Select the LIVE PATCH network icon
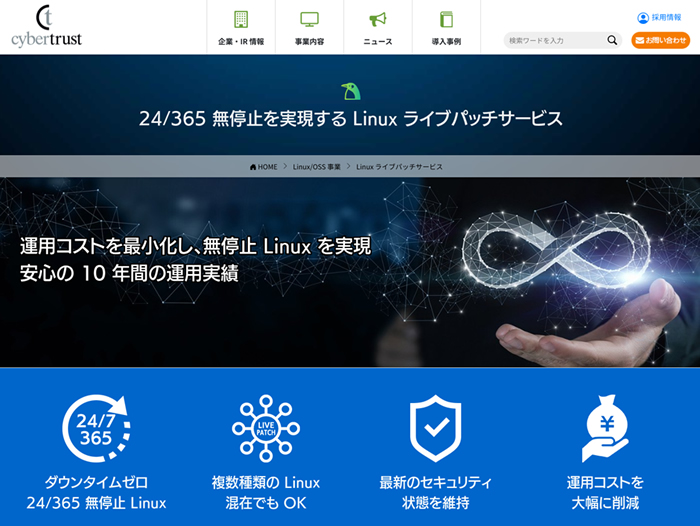 pos(266,428)
